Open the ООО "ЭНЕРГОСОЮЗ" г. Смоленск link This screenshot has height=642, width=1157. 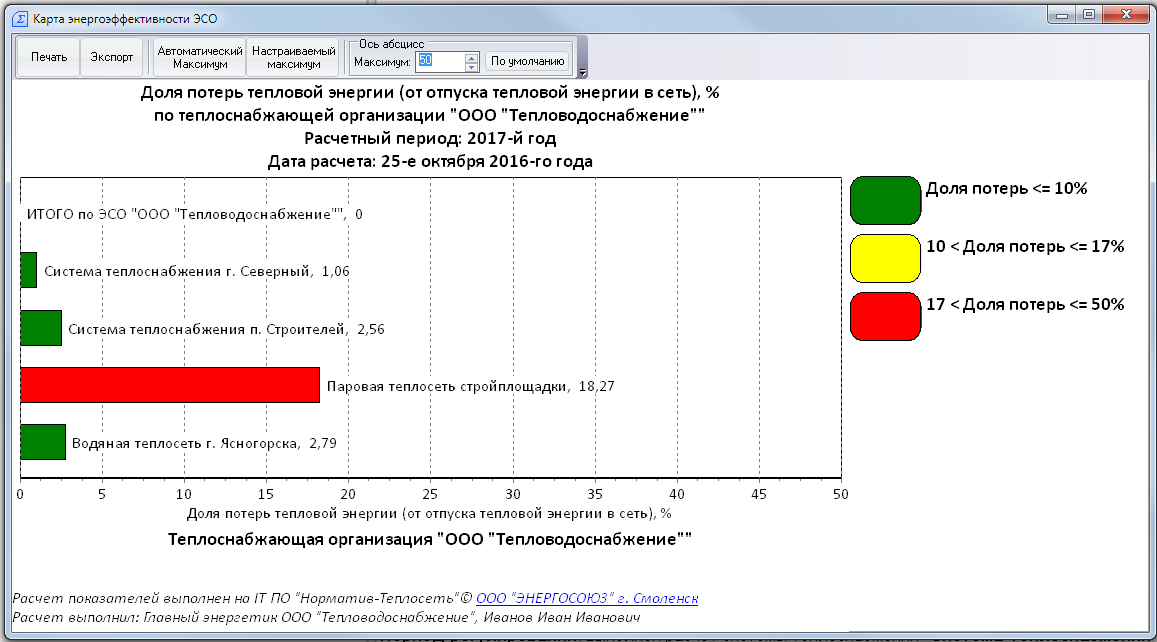pos(587,598)
